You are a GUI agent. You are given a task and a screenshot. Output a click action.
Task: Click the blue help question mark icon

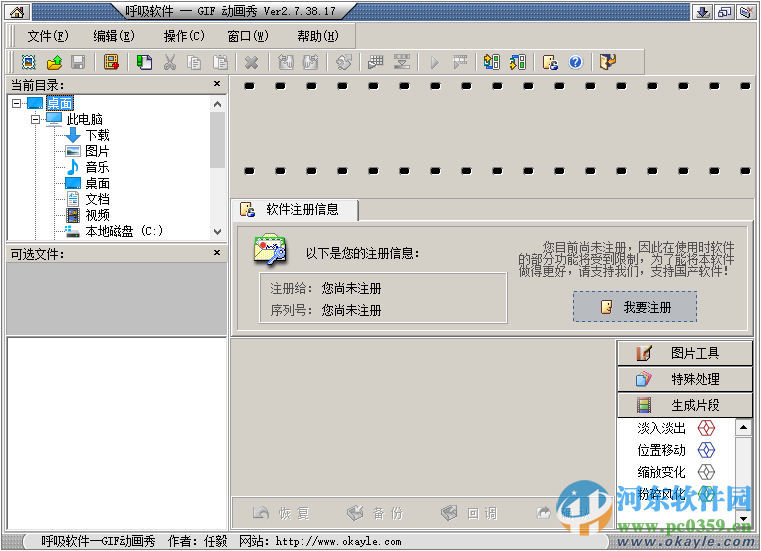(576, 62)
